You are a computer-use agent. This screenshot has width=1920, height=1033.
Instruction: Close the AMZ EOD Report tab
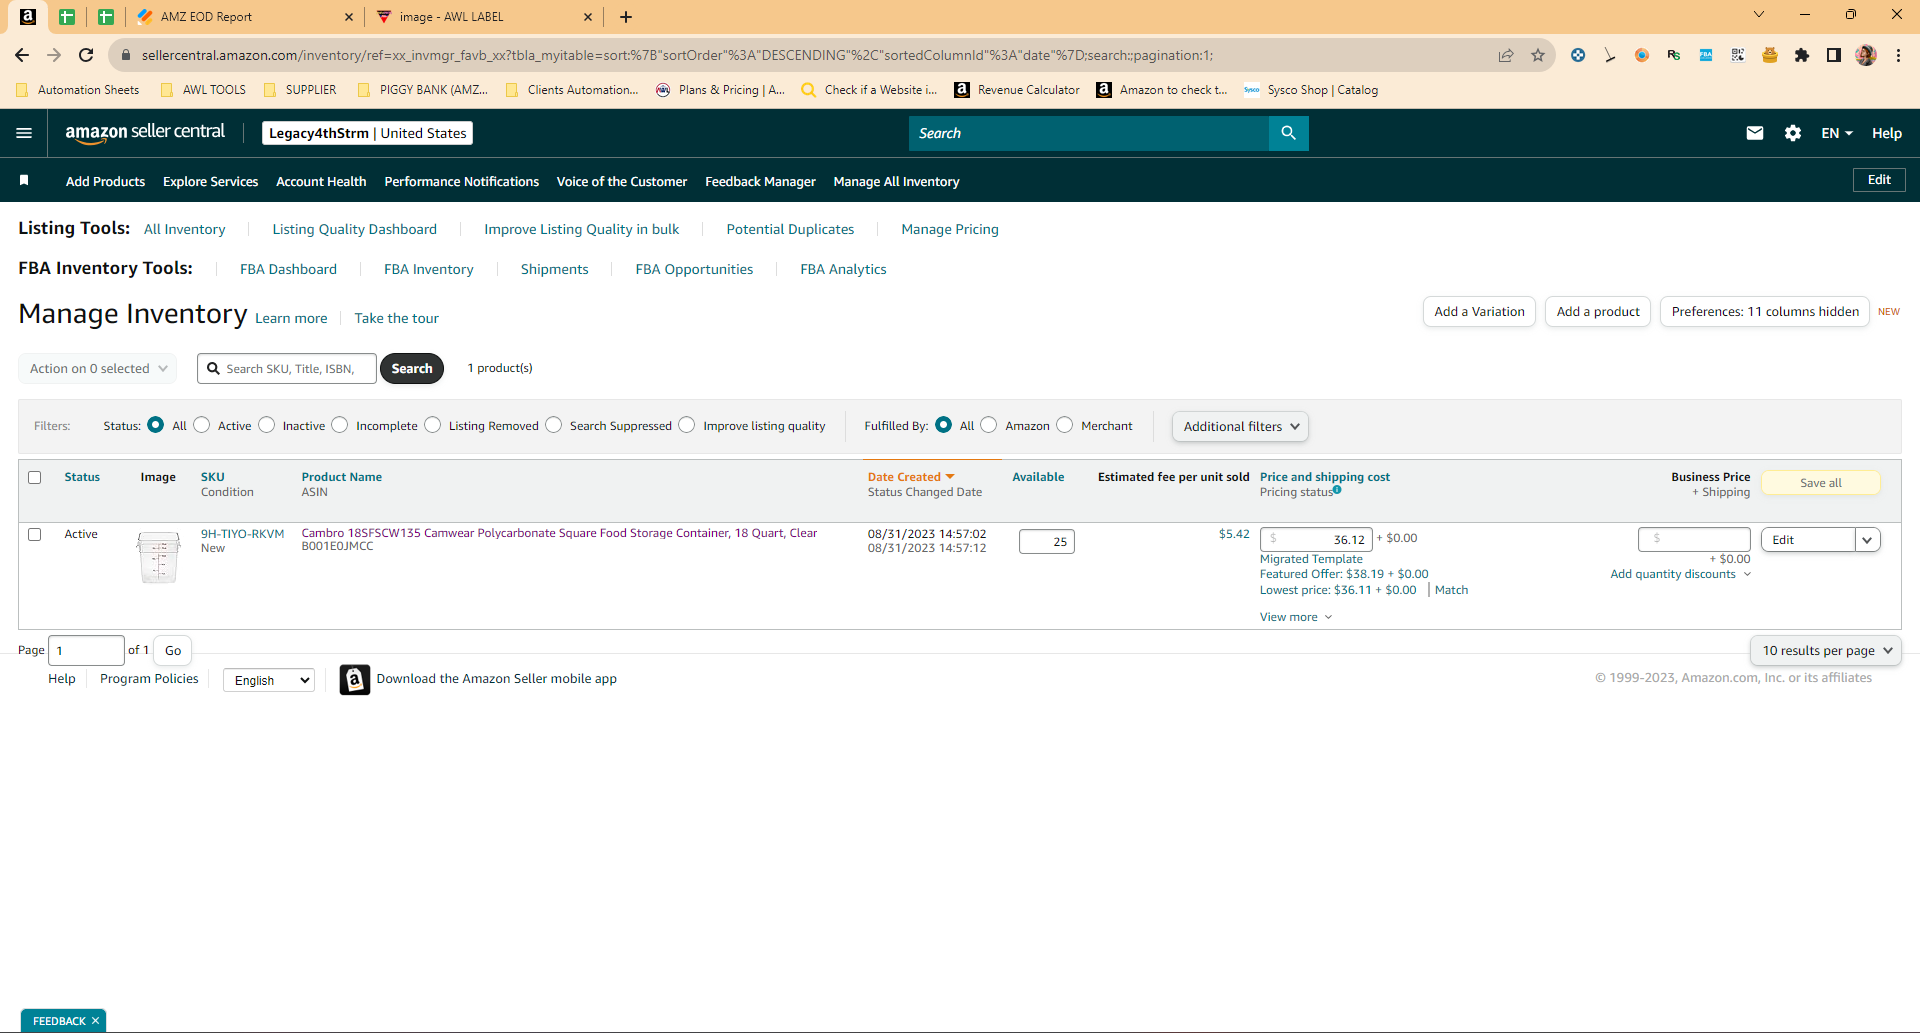pyautogui.click(x=349, y=17)
